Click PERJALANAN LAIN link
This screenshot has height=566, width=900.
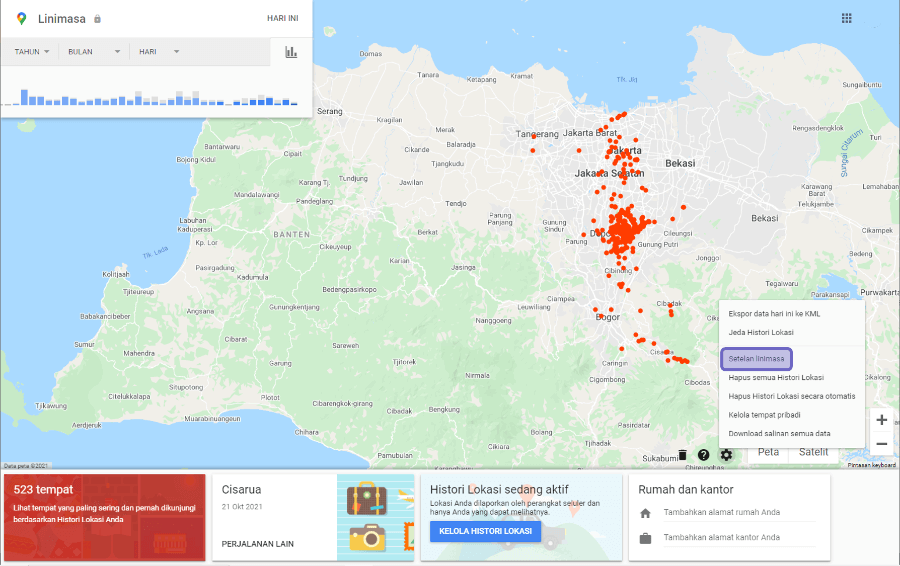click(x=258, y=544)
